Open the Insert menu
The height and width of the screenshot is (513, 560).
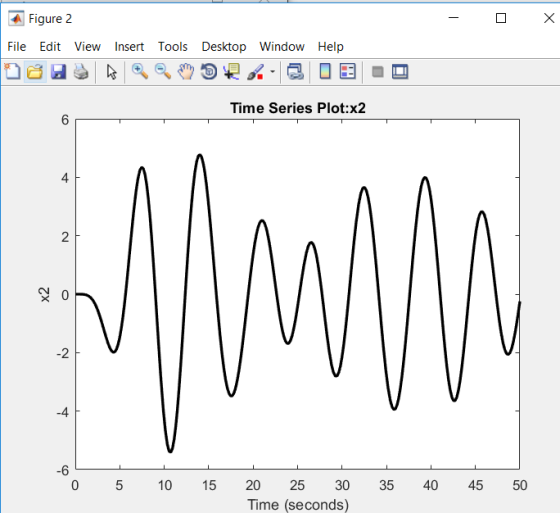[x=129, y=46]
